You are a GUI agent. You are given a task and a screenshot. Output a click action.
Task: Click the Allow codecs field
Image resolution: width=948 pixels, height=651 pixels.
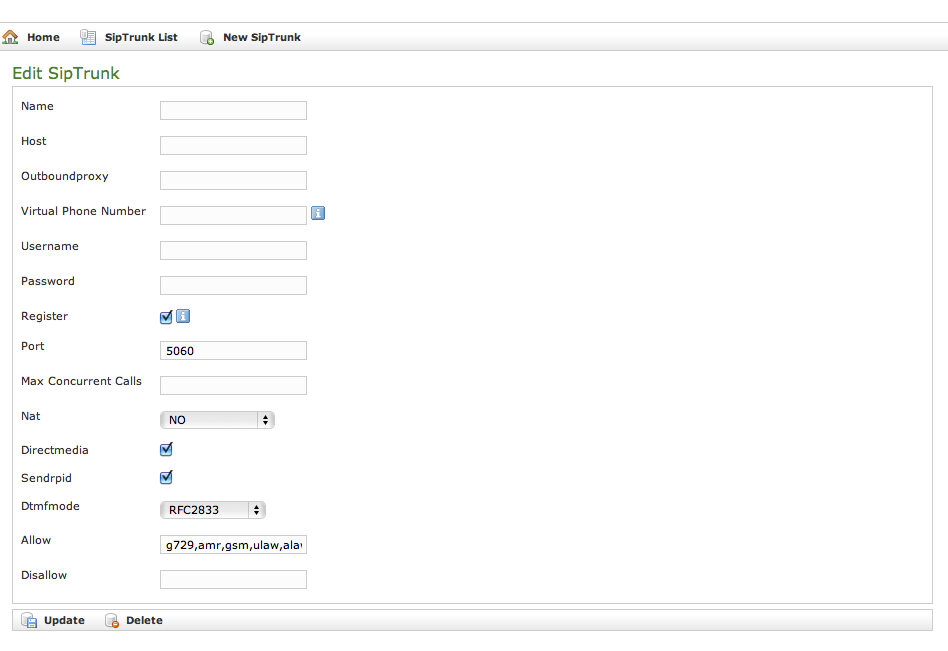233,545
